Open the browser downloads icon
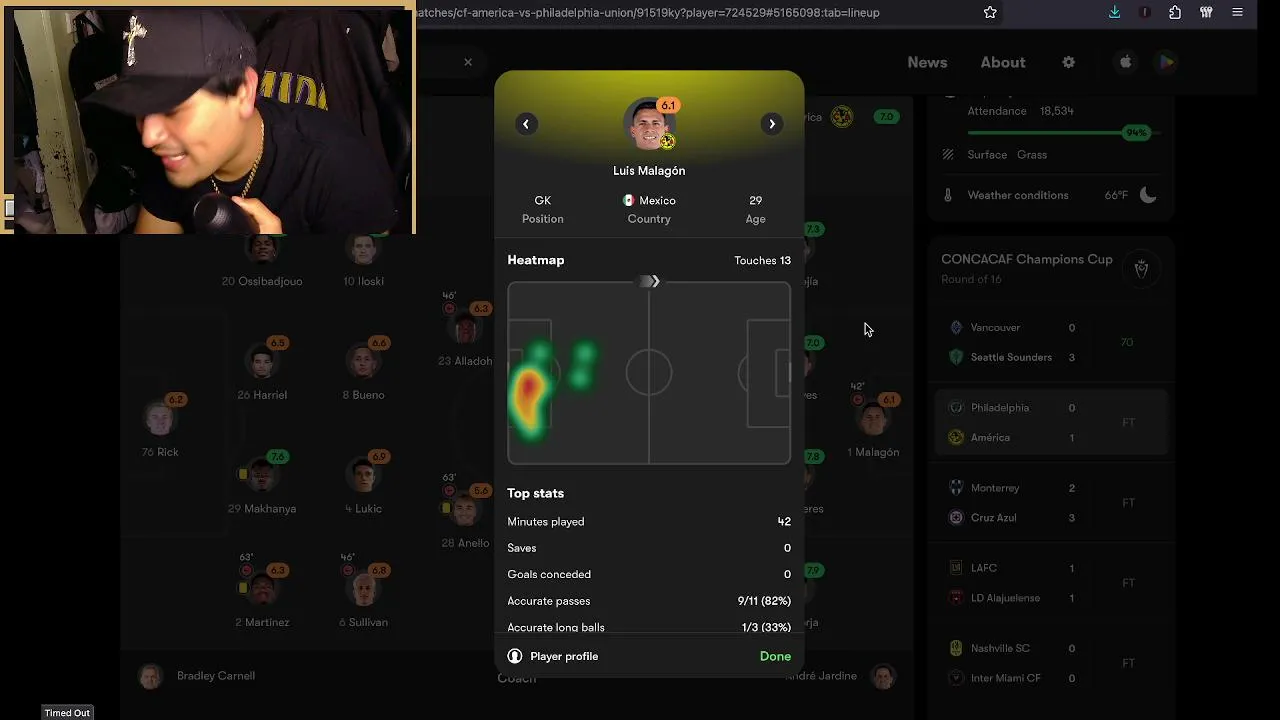The height and width of the screenshot is (720, 1280). coord(1115,12)
